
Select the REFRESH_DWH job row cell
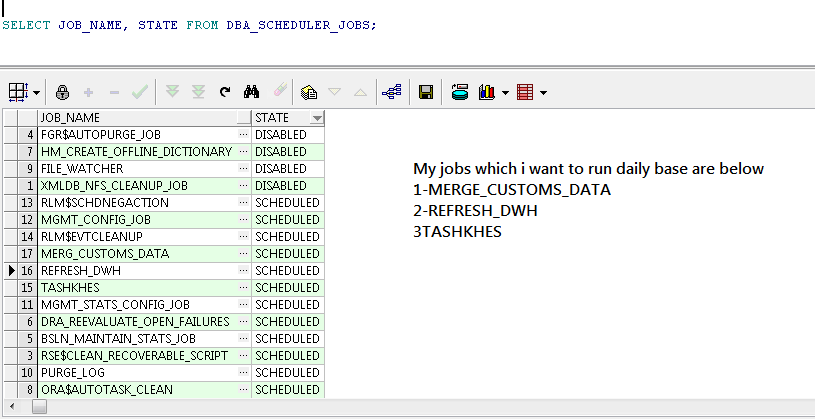(136, 270)
